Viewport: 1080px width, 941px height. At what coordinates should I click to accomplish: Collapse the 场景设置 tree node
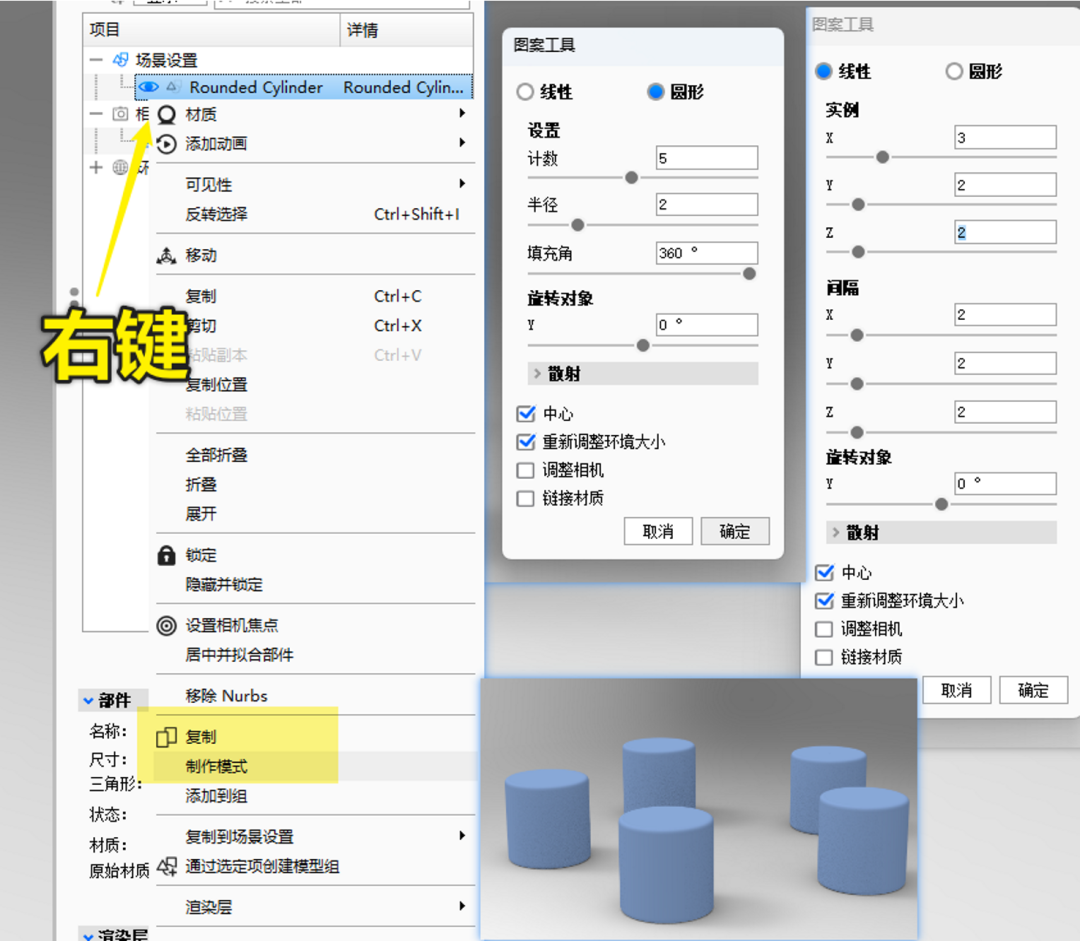(x=96, y=60)
